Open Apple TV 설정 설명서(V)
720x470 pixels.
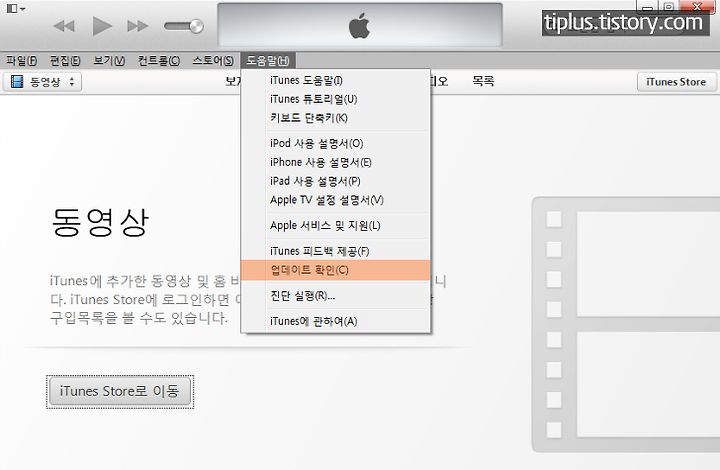336,200
